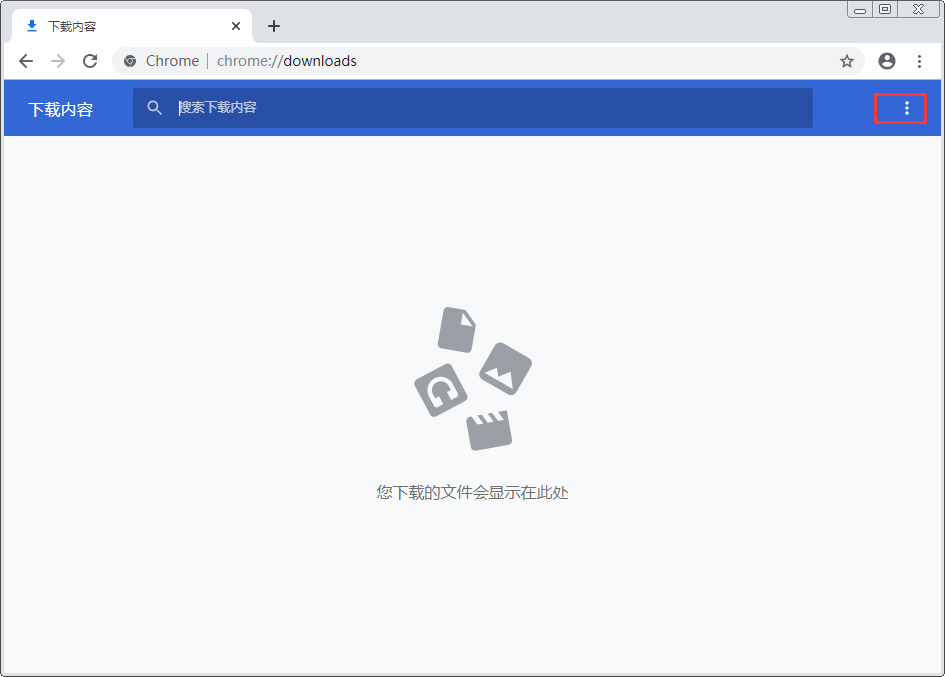Open a new tab with the plus button
945x677 pixels.
pyautogui.click(x=274, y=26)
